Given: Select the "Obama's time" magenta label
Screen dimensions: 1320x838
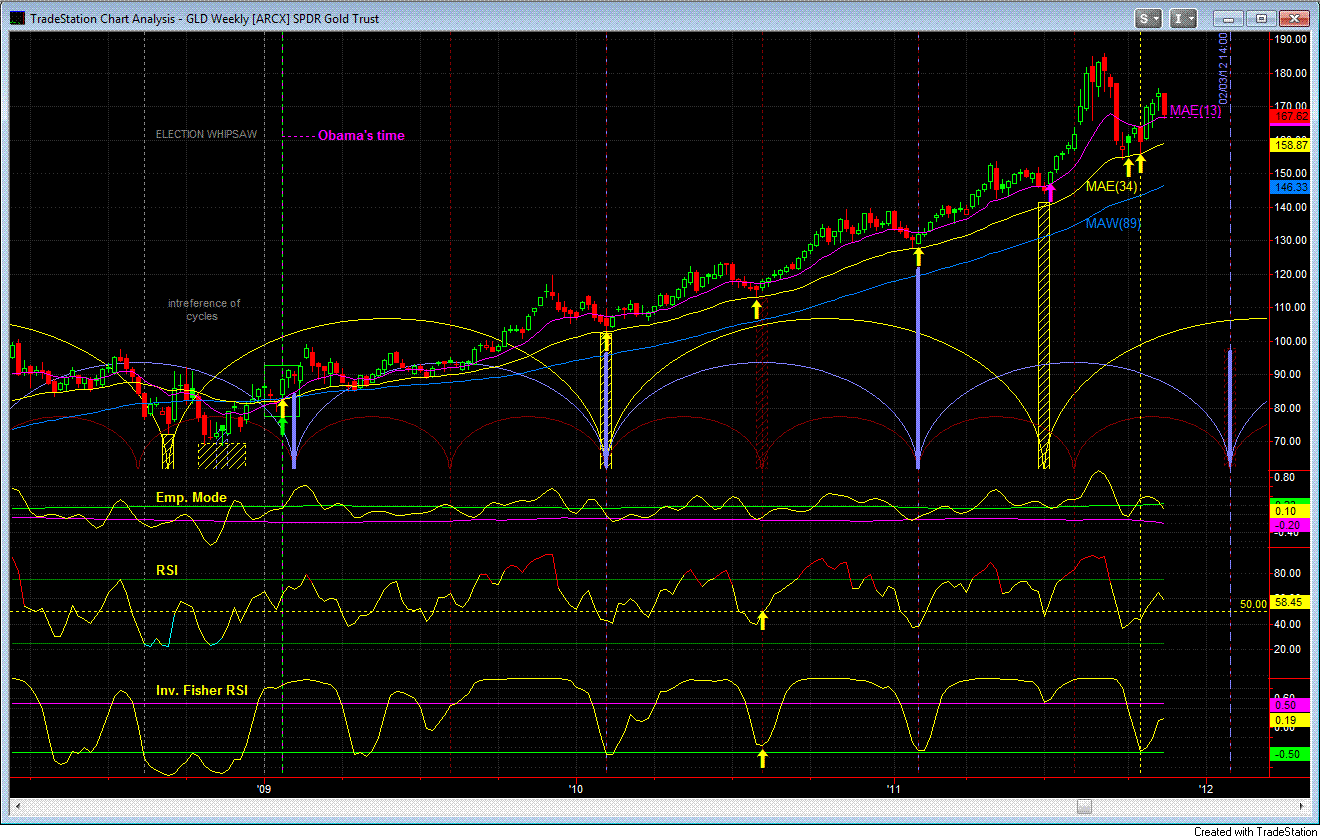Looking at the screenshot, I should (361, 135).
